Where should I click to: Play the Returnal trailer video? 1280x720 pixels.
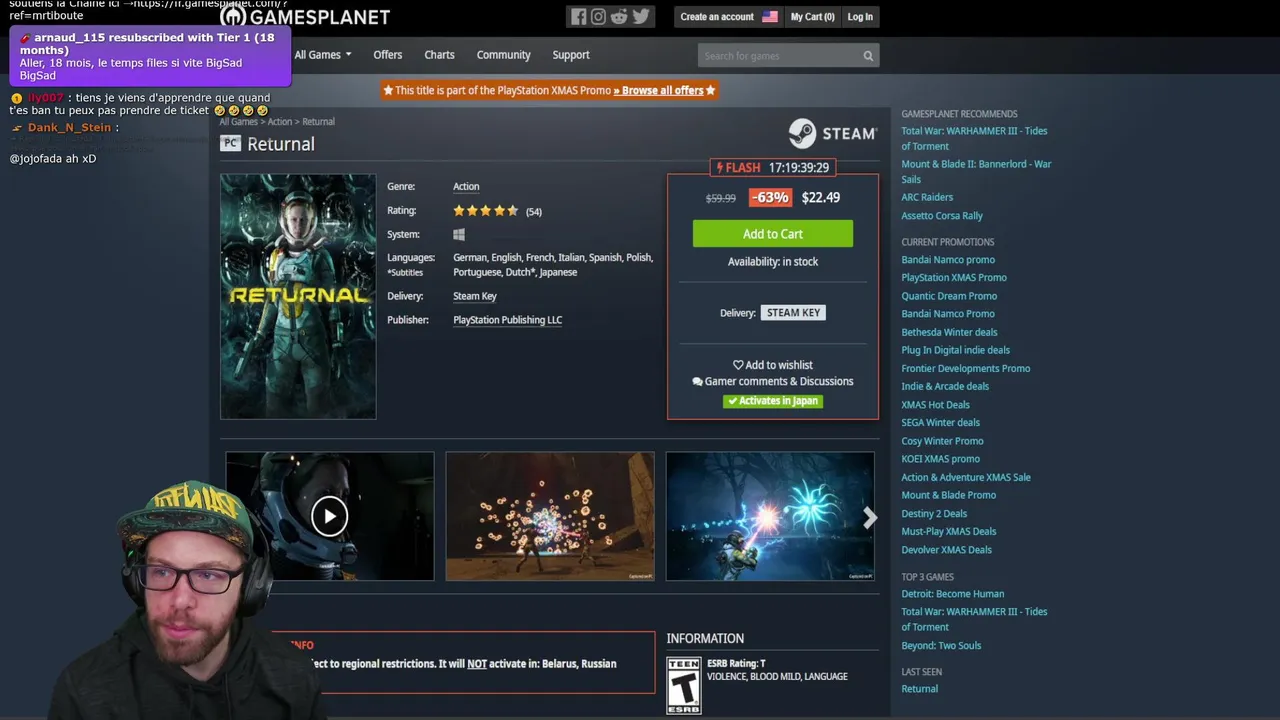pyautogui.click(x=329, y=516)
